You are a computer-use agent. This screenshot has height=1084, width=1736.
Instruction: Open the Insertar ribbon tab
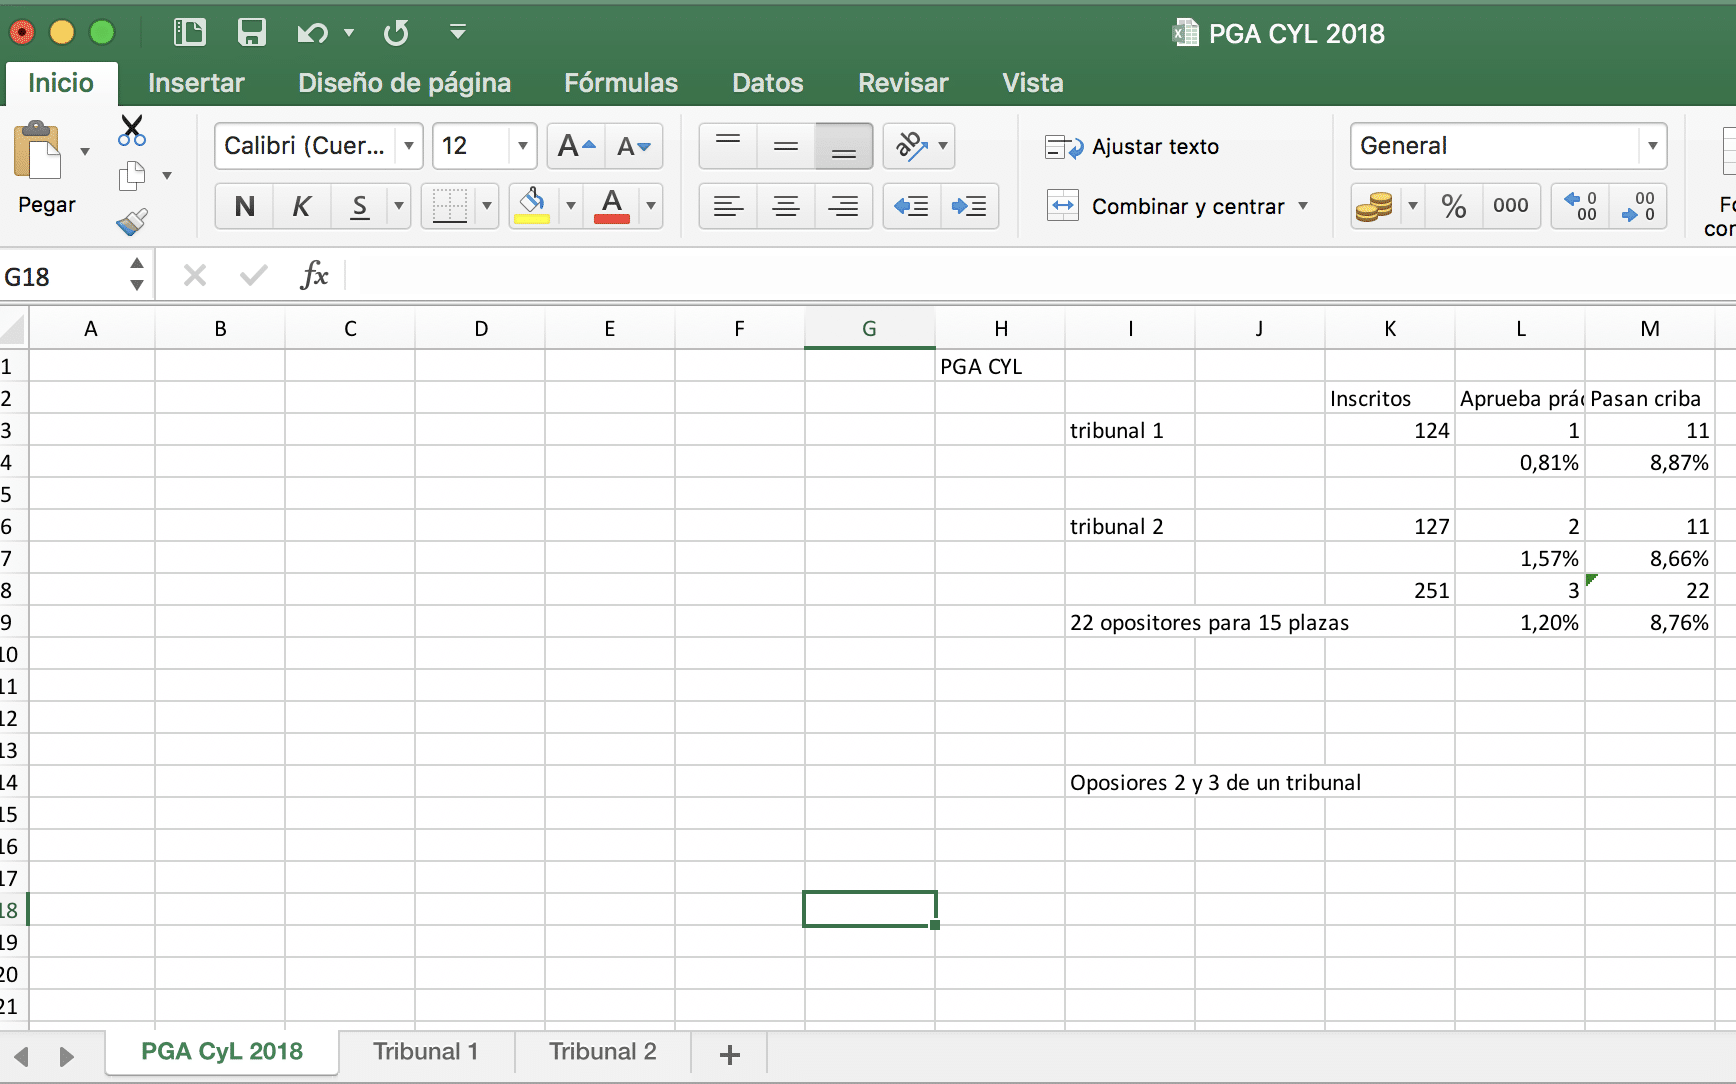196,83
